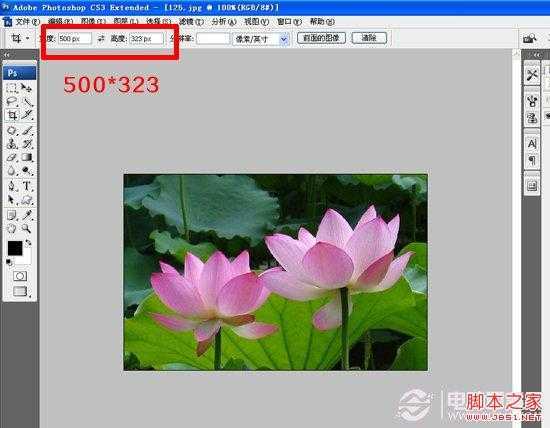Reset default foreground and background colors

click(x=9, y=262)
